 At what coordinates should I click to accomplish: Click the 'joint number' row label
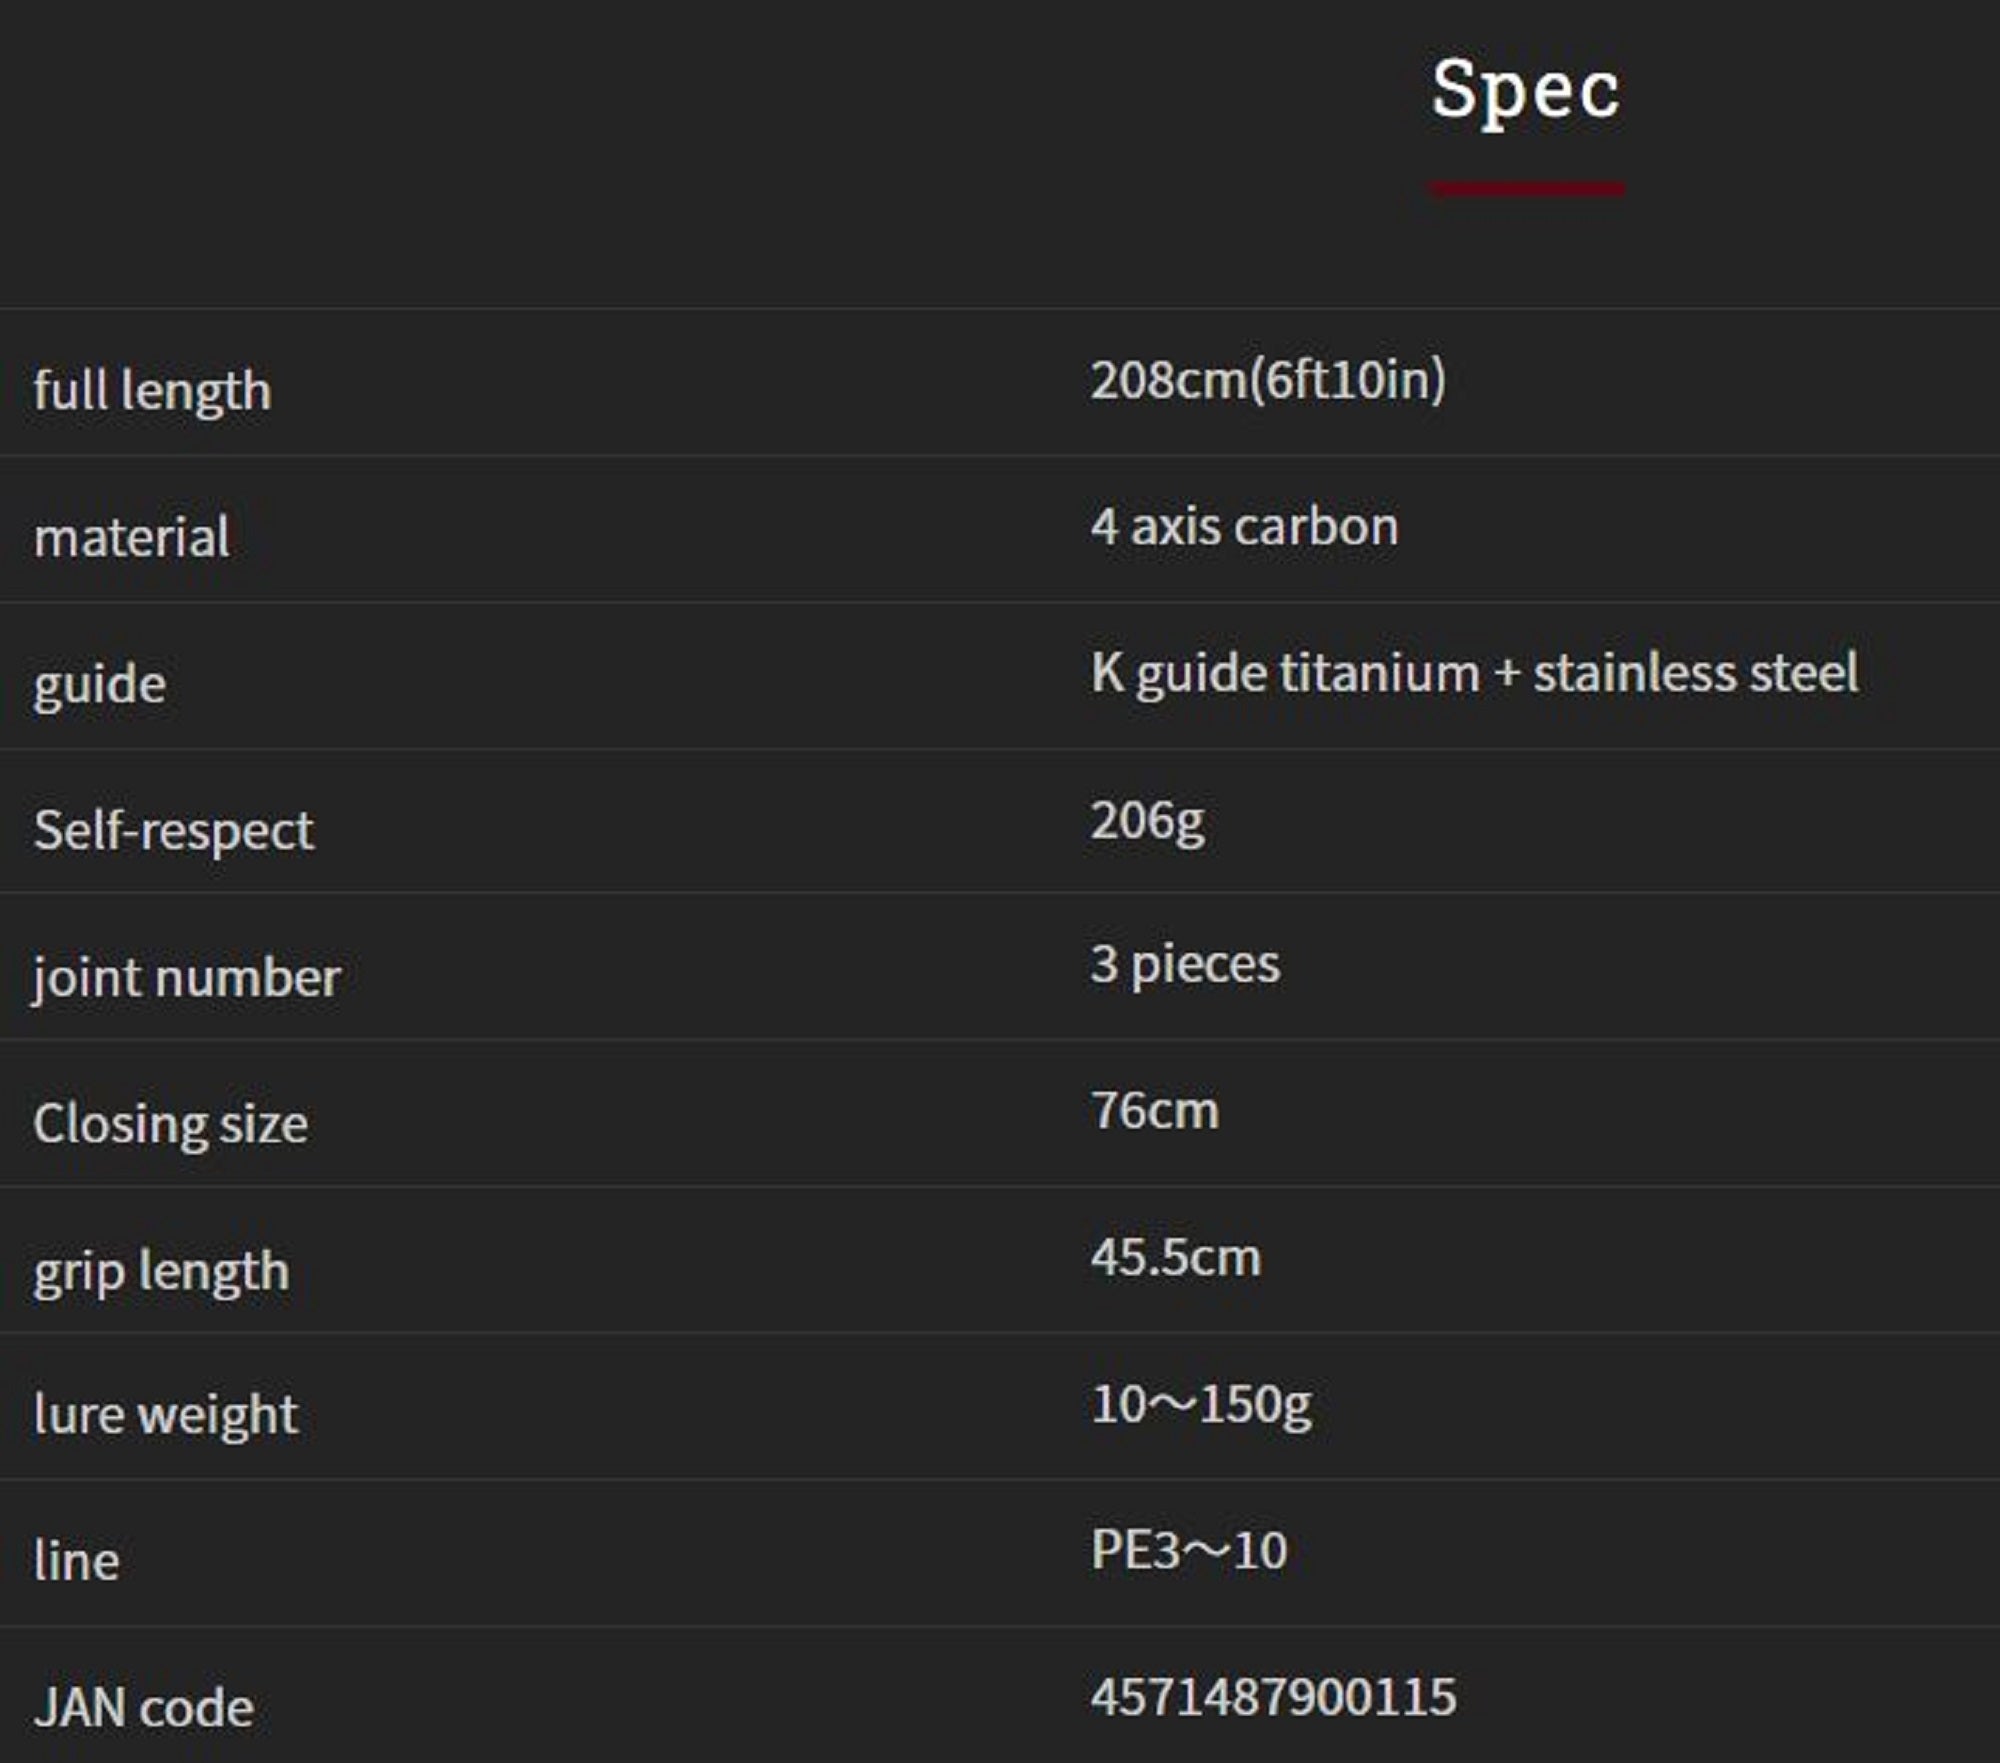(187, 977)
